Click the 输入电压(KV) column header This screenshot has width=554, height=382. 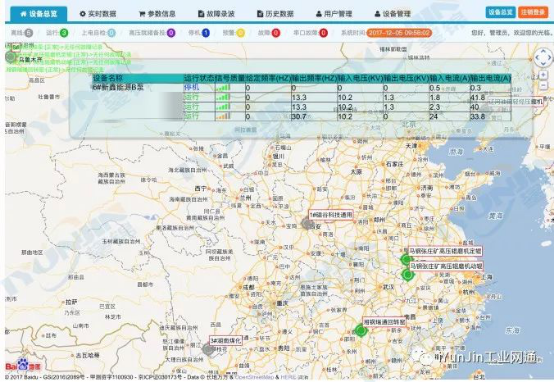click(360, 78)
